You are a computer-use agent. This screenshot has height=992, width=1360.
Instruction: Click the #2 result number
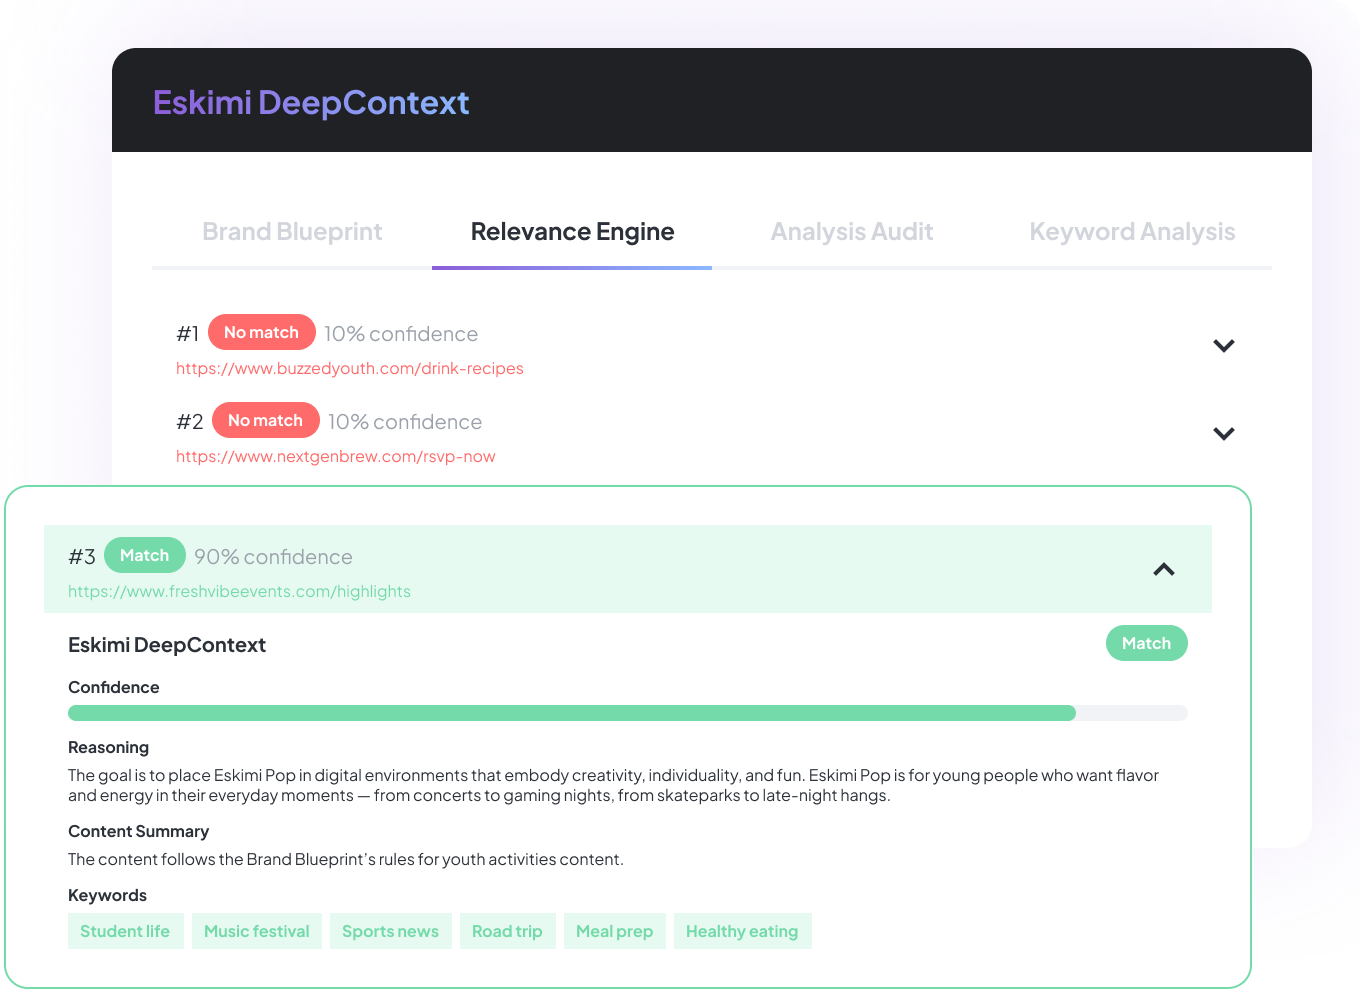(x=190, y=422)
